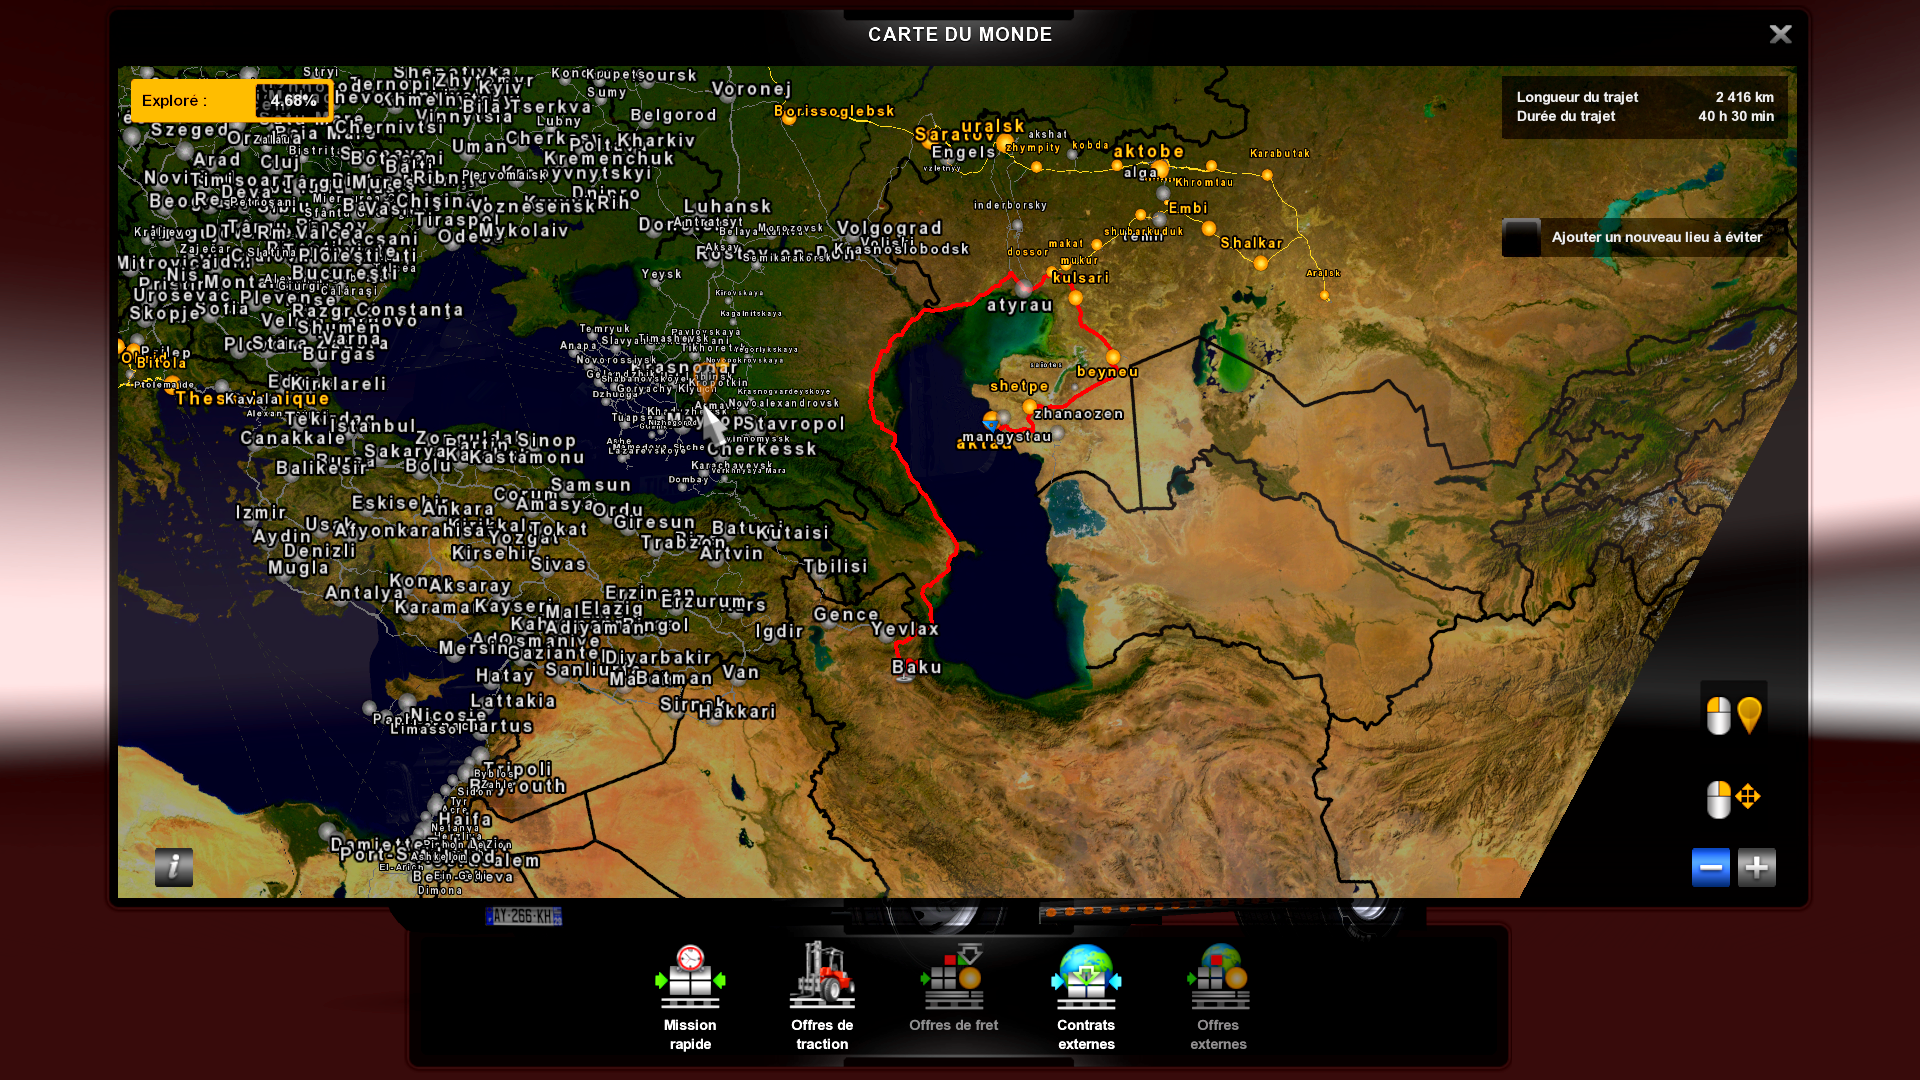Open Mission rapide quick job icon
The image size is (1920, 1080).
(x=690, y=977)
